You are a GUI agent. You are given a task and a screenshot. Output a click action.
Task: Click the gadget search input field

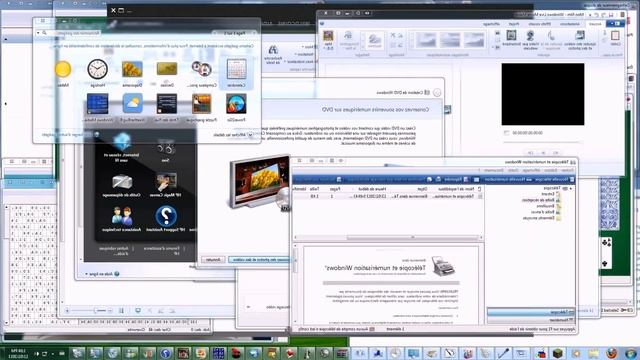[x=73, y=33]
